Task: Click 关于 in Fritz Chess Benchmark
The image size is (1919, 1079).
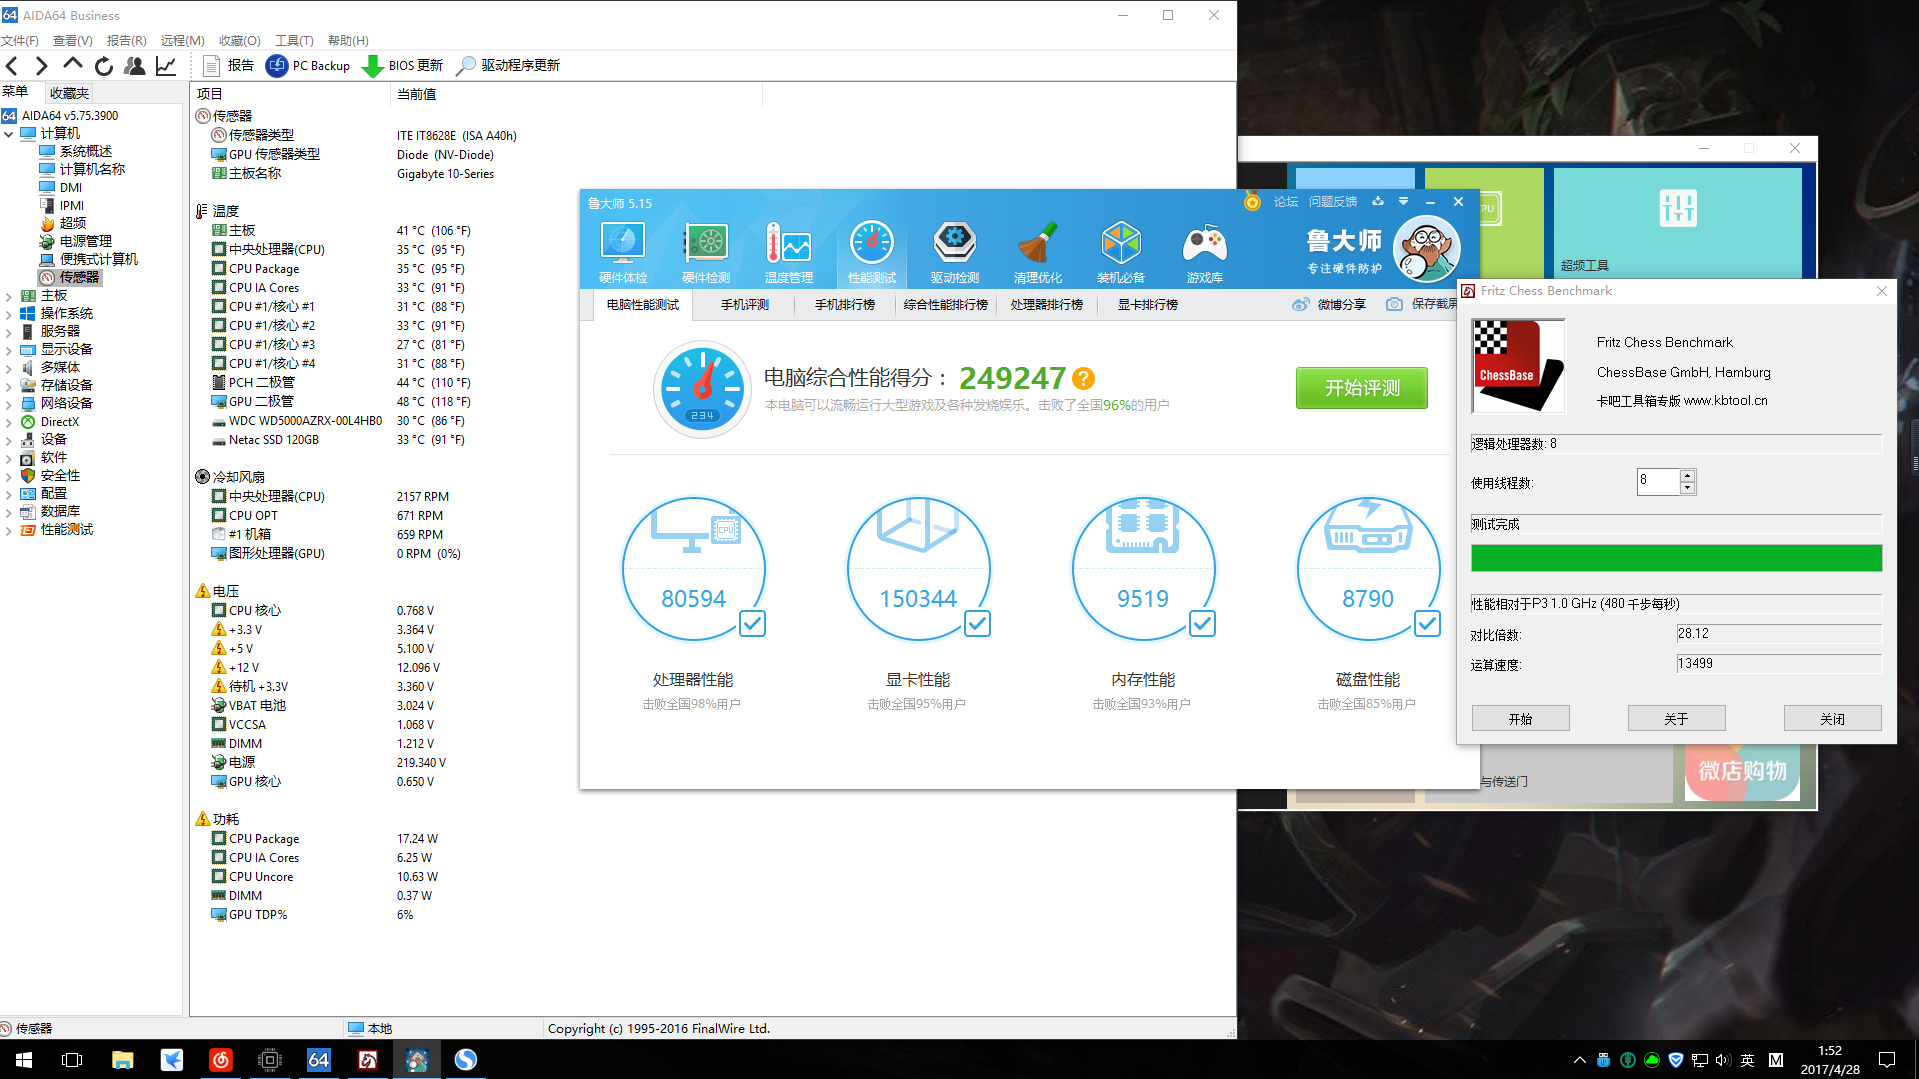Action: pyautogui.click(x=1677, y=719)
